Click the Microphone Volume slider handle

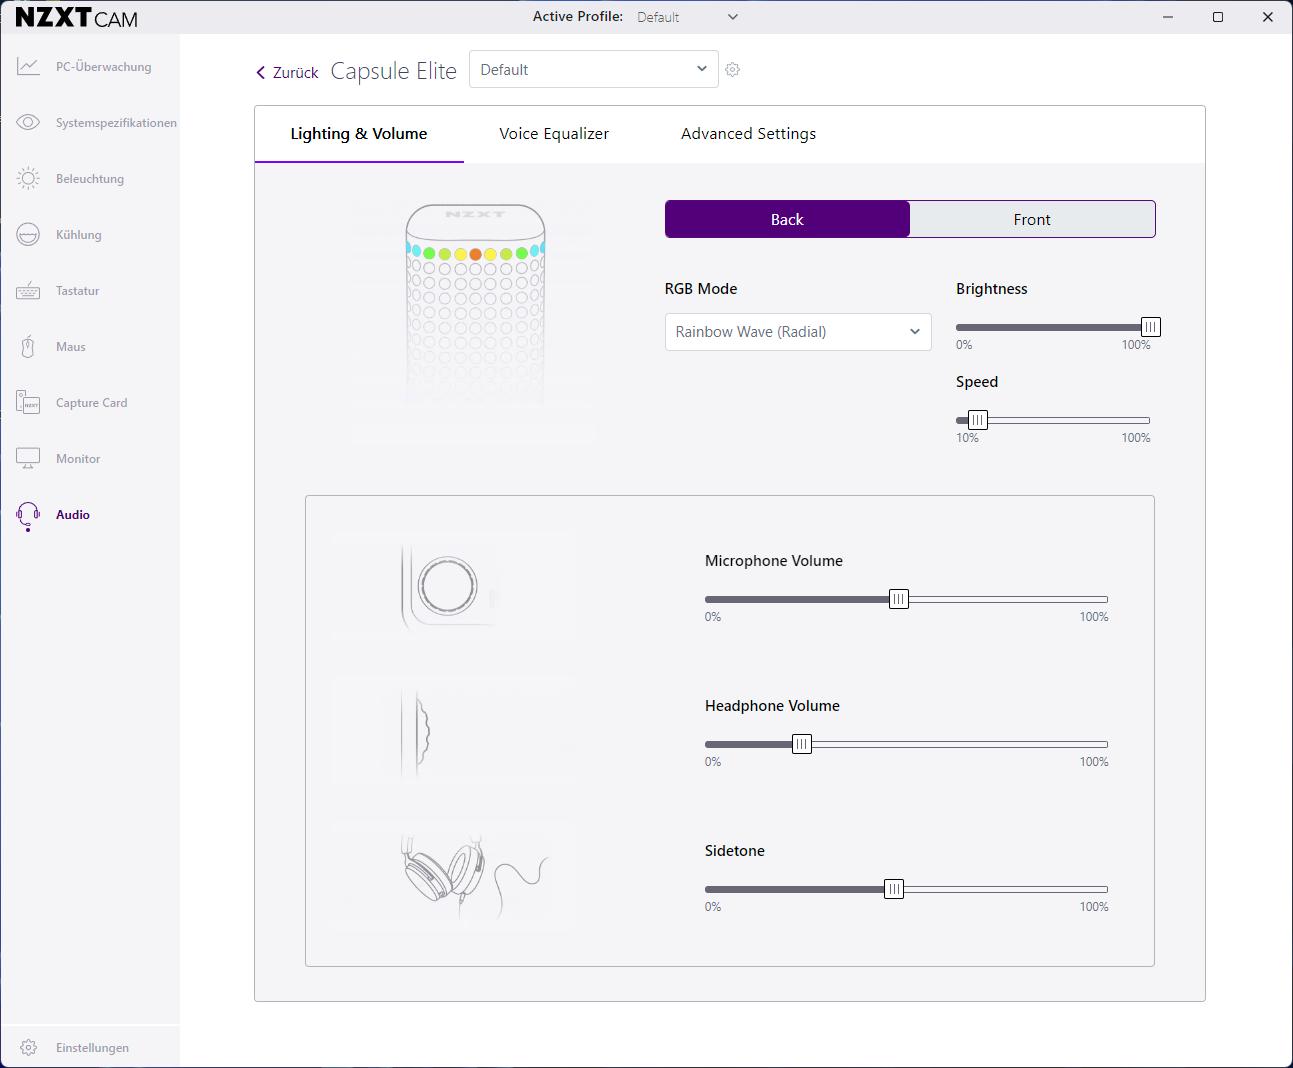pos(899,599)
